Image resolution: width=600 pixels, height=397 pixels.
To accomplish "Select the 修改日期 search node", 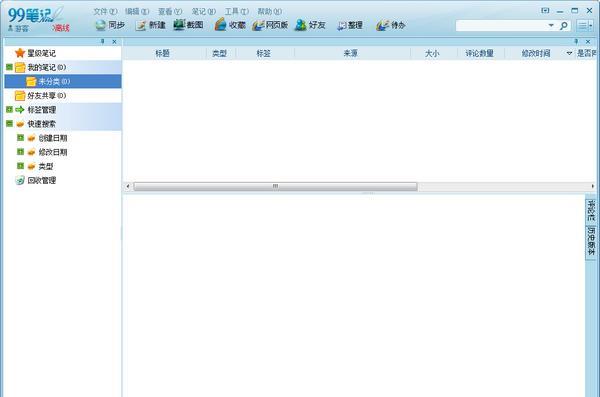I will click(53, 152).
